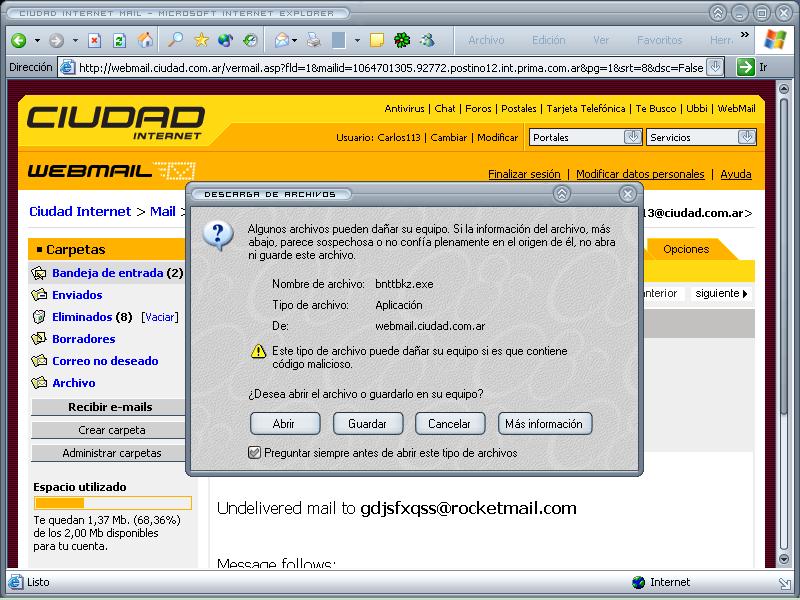
Task: Go to the Home page icon
Action: click(x=145, y=41)
